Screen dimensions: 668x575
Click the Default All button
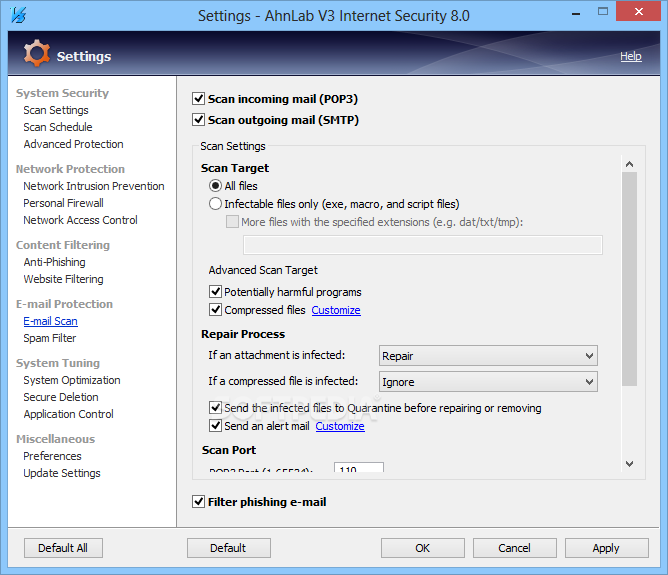[63, 548]
